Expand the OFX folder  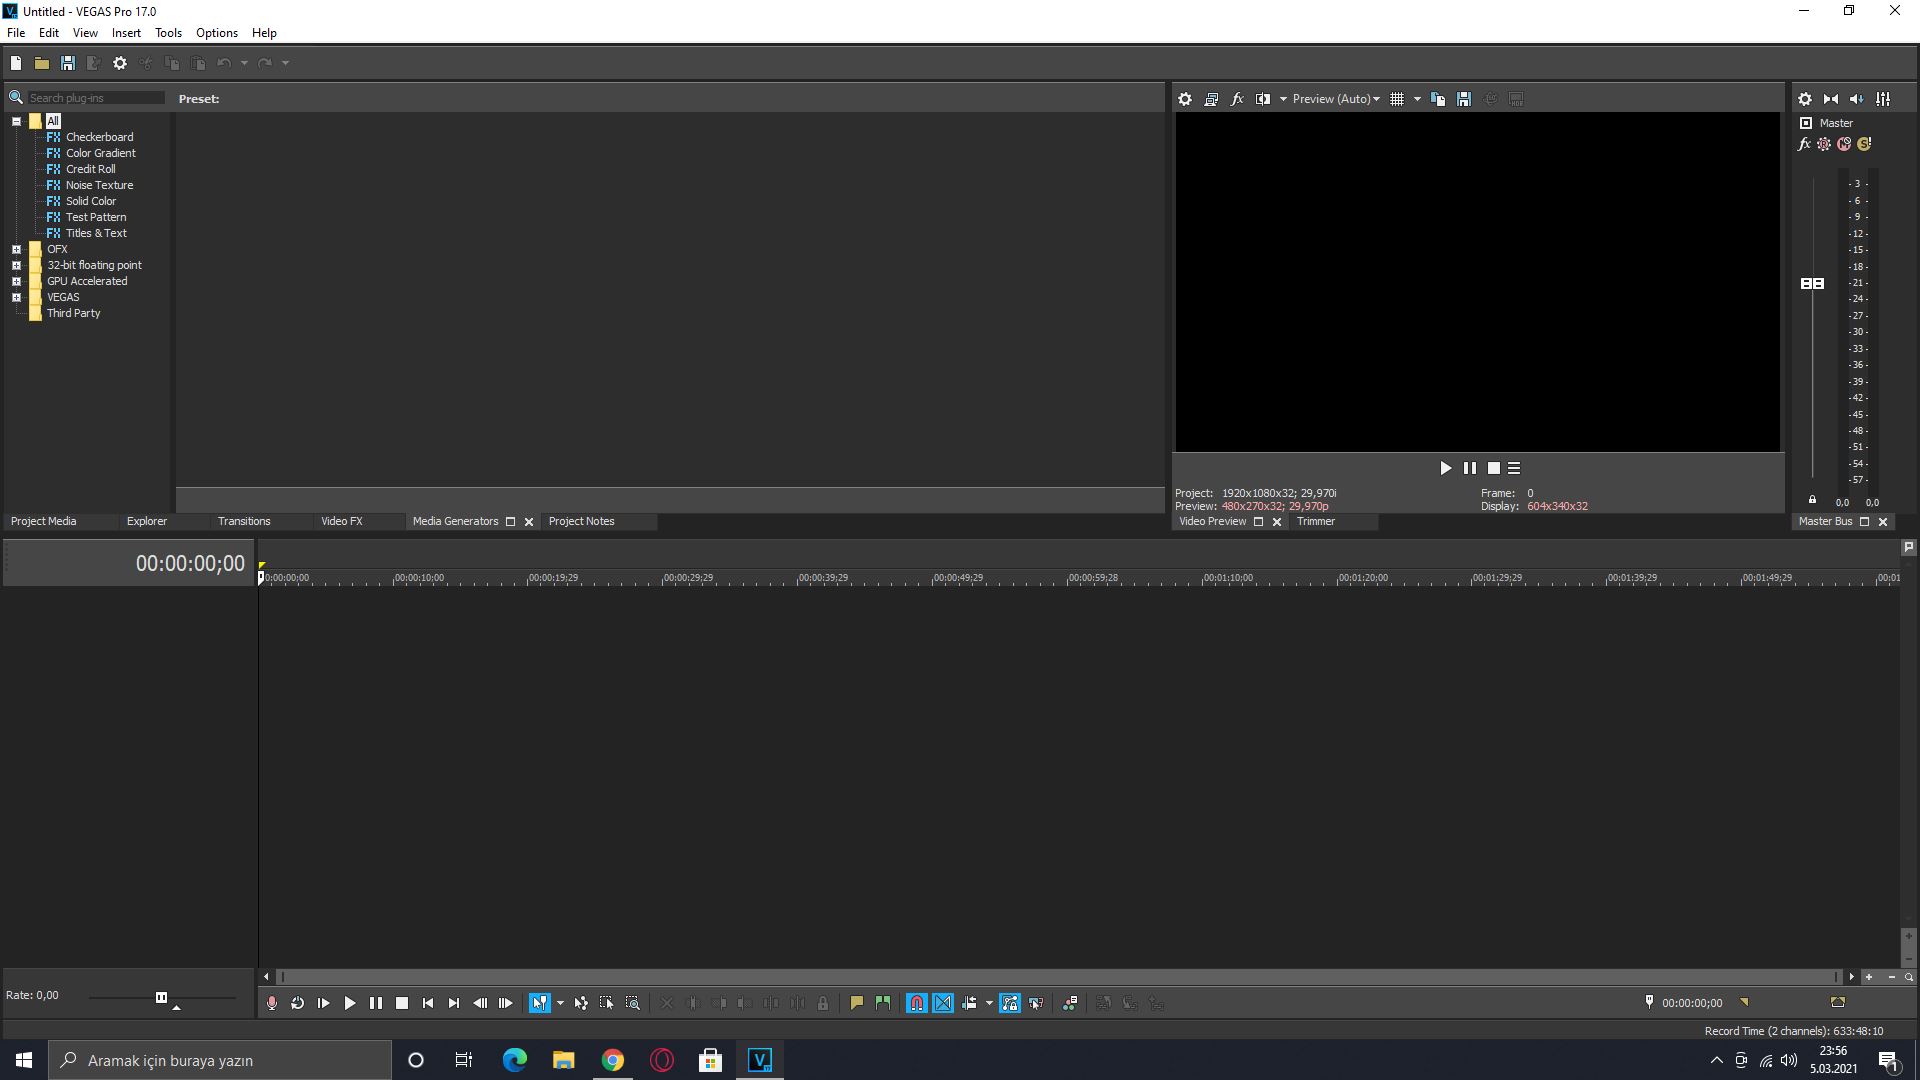[x=16, y=249]
